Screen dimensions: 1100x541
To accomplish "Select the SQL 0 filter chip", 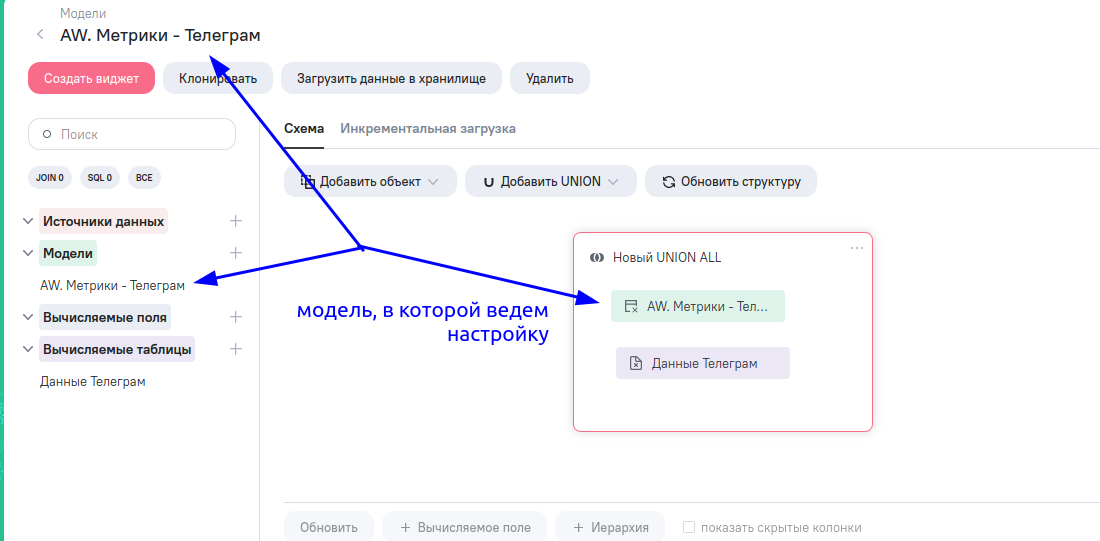I will [100, 178].
